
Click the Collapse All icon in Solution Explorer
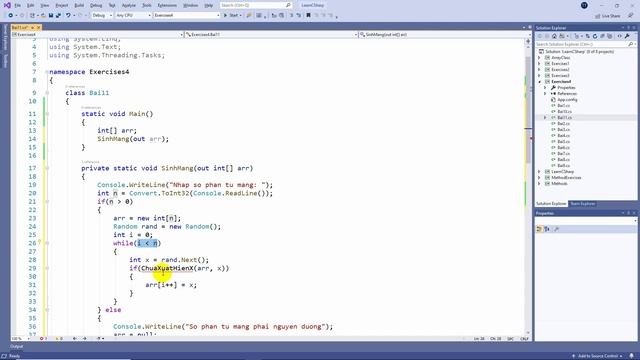click(x=602, y=36)
